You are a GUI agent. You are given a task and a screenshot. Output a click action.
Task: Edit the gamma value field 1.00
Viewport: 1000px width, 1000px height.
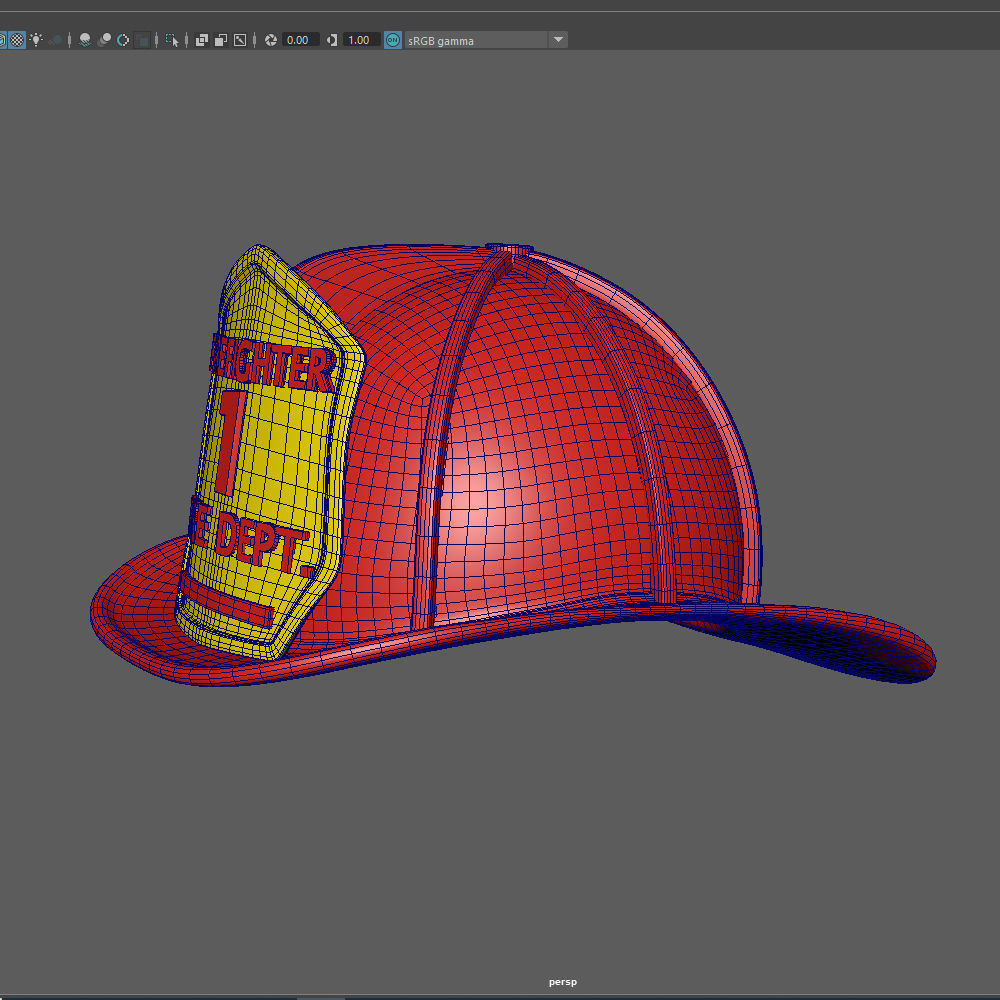361,40
